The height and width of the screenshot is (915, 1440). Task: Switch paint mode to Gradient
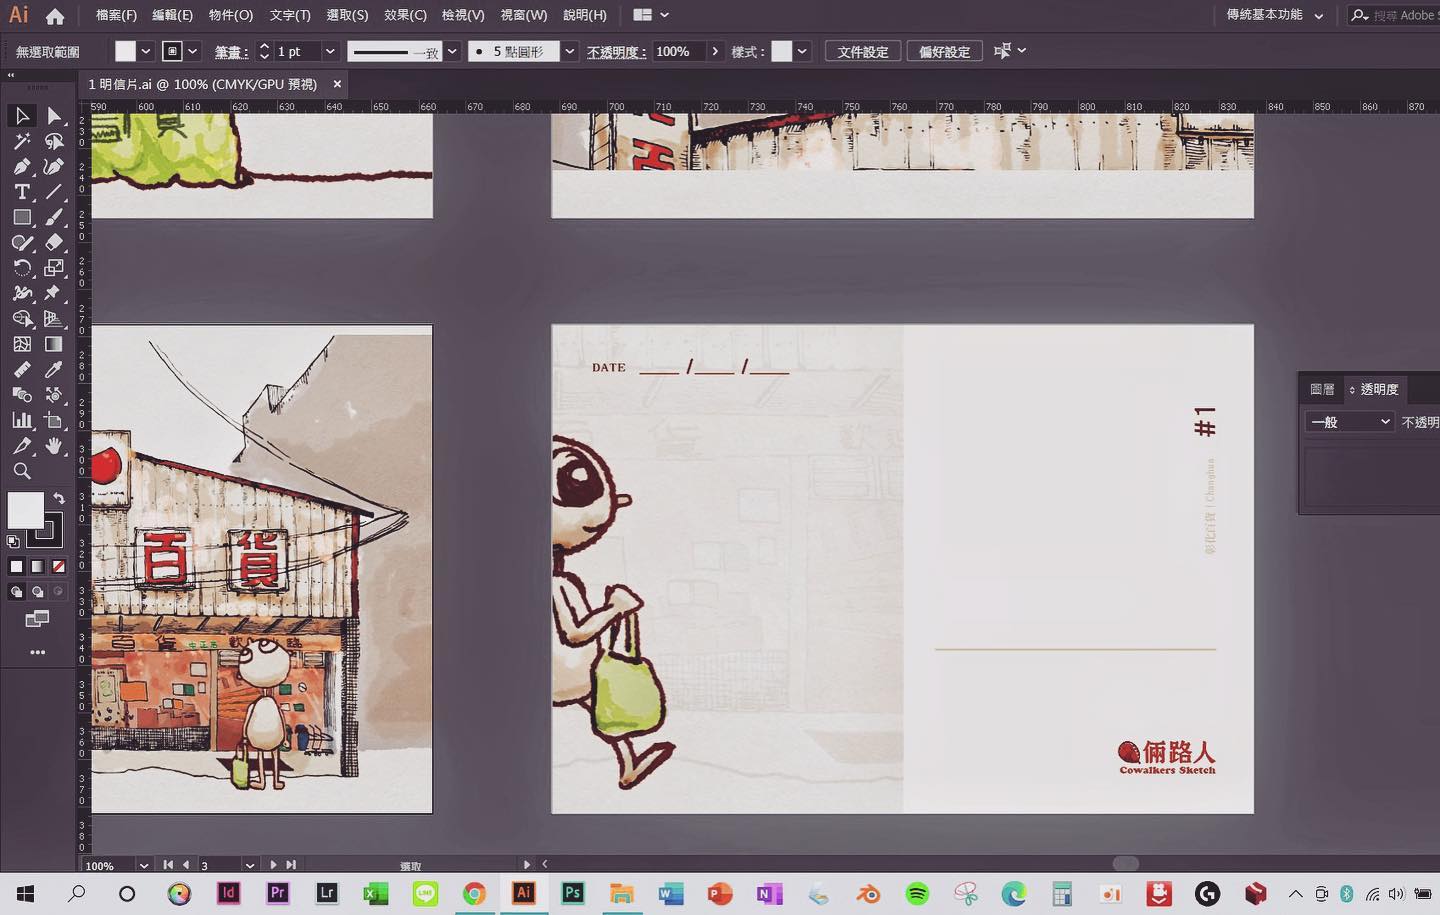pyautogui.click(x=37, y=566)
